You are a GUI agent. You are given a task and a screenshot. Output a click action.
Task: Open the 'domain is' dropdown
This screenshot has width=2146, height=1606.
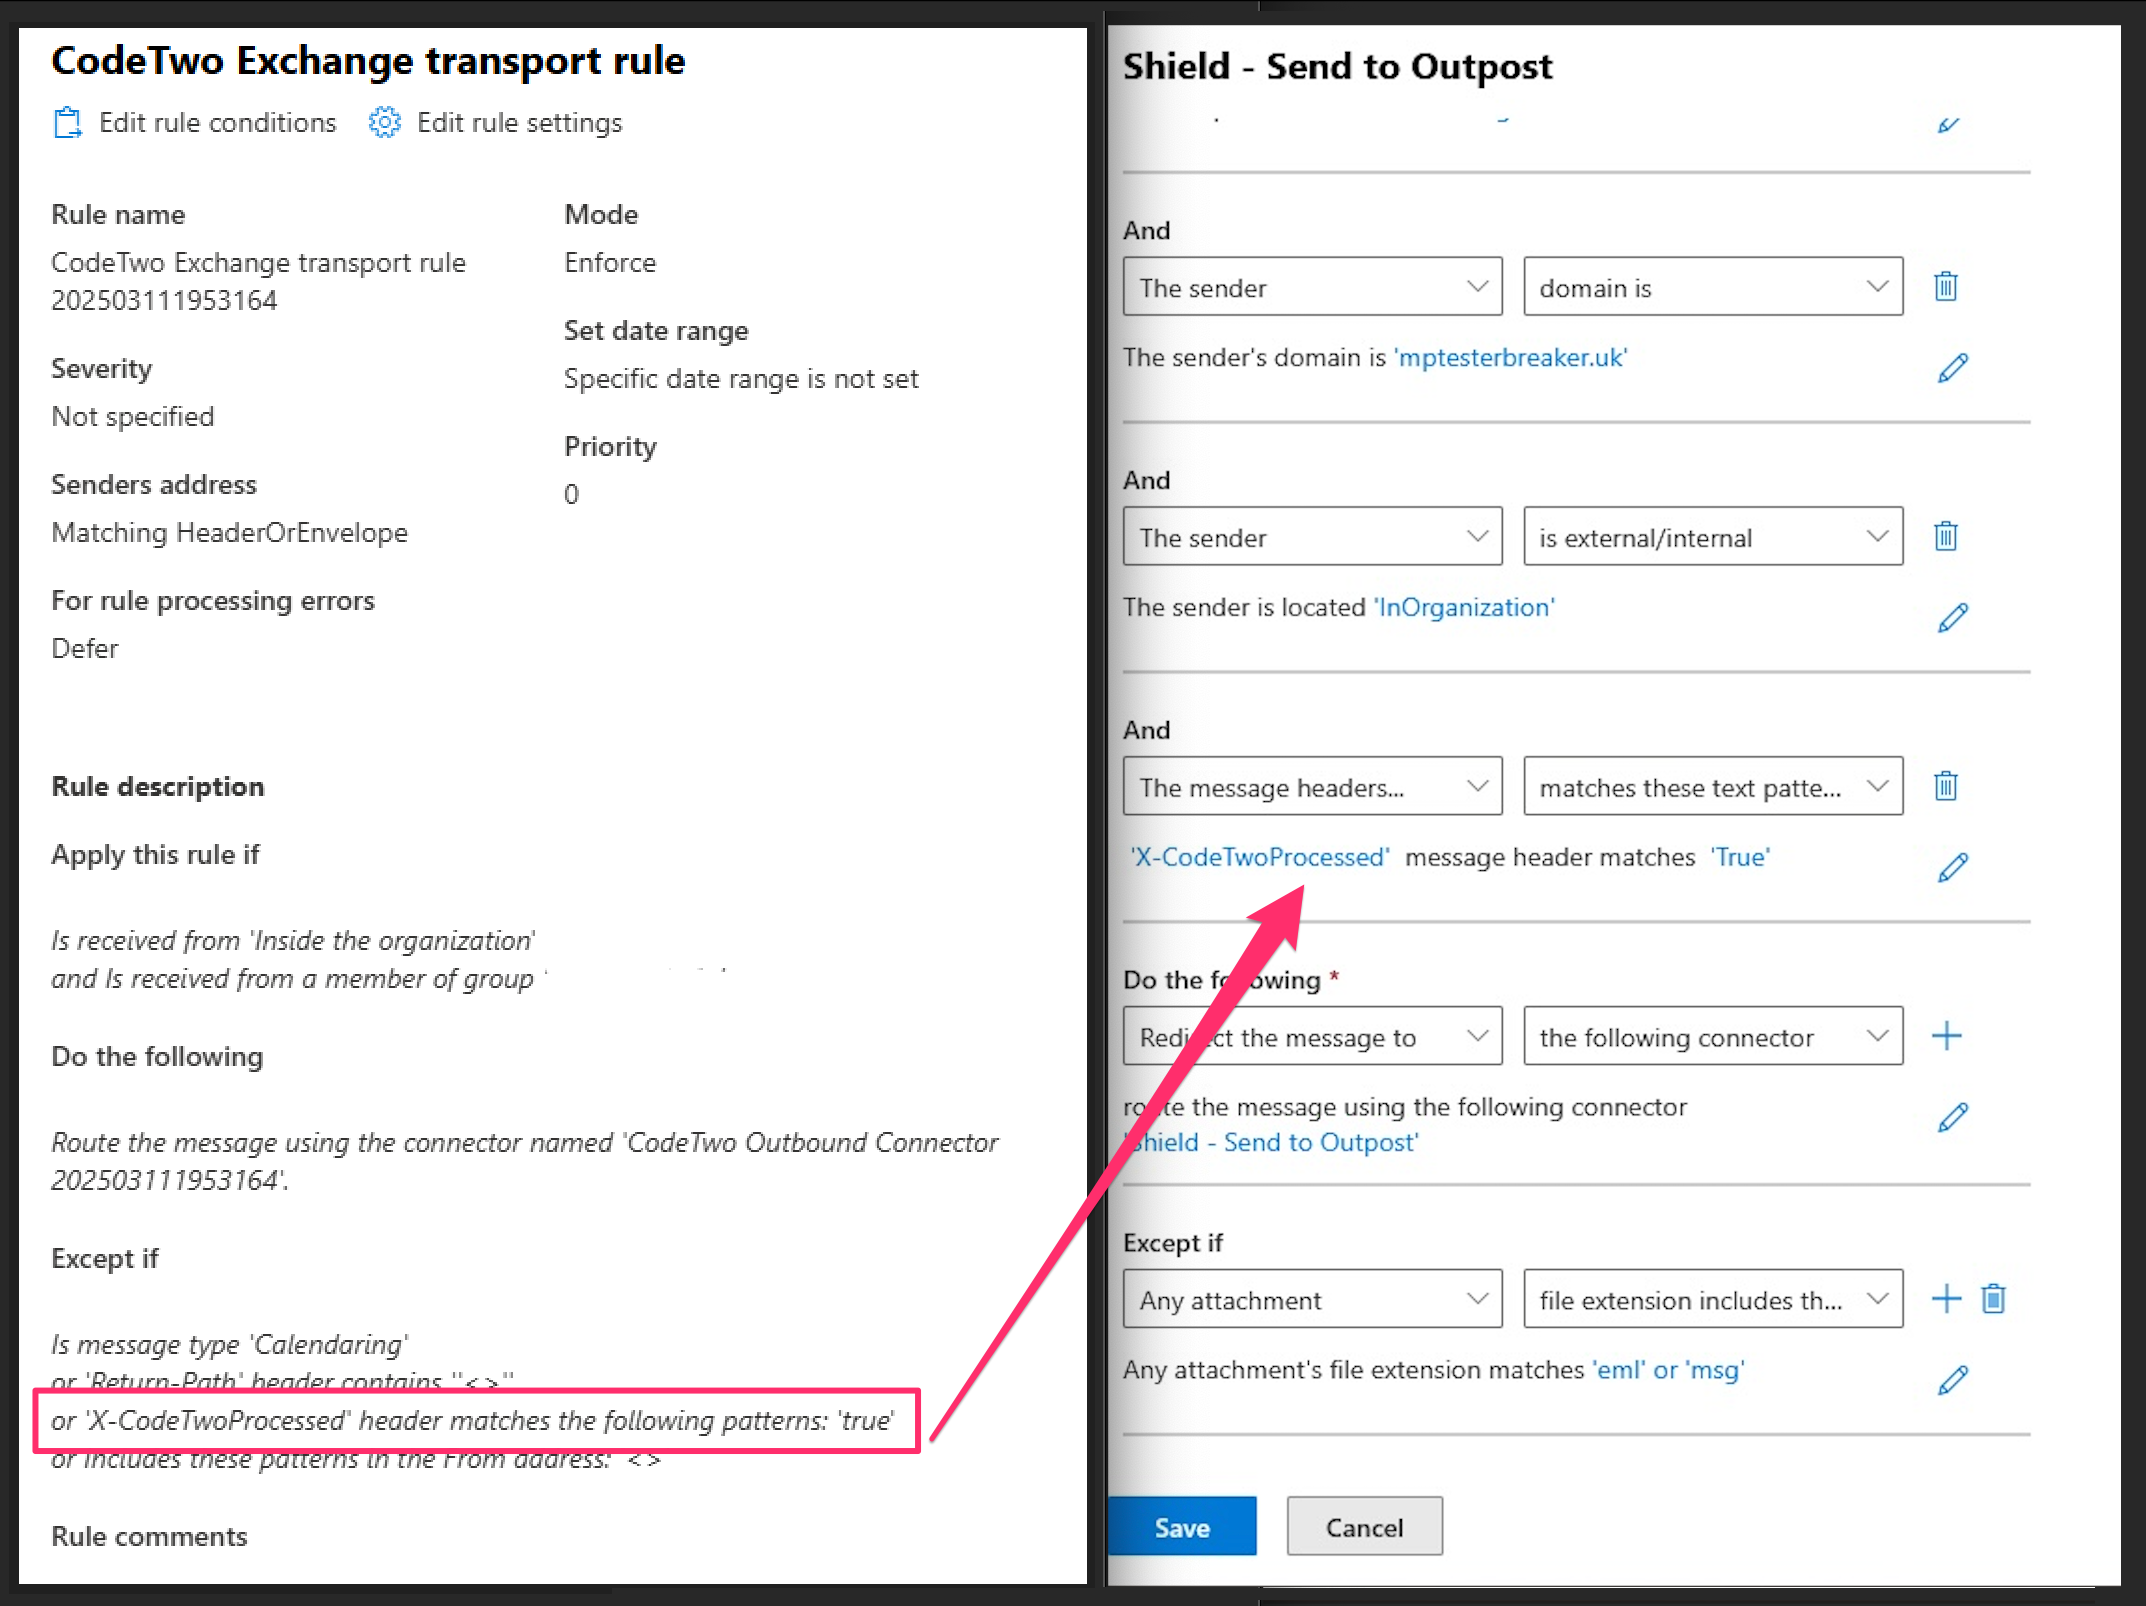coord(1712,287)
